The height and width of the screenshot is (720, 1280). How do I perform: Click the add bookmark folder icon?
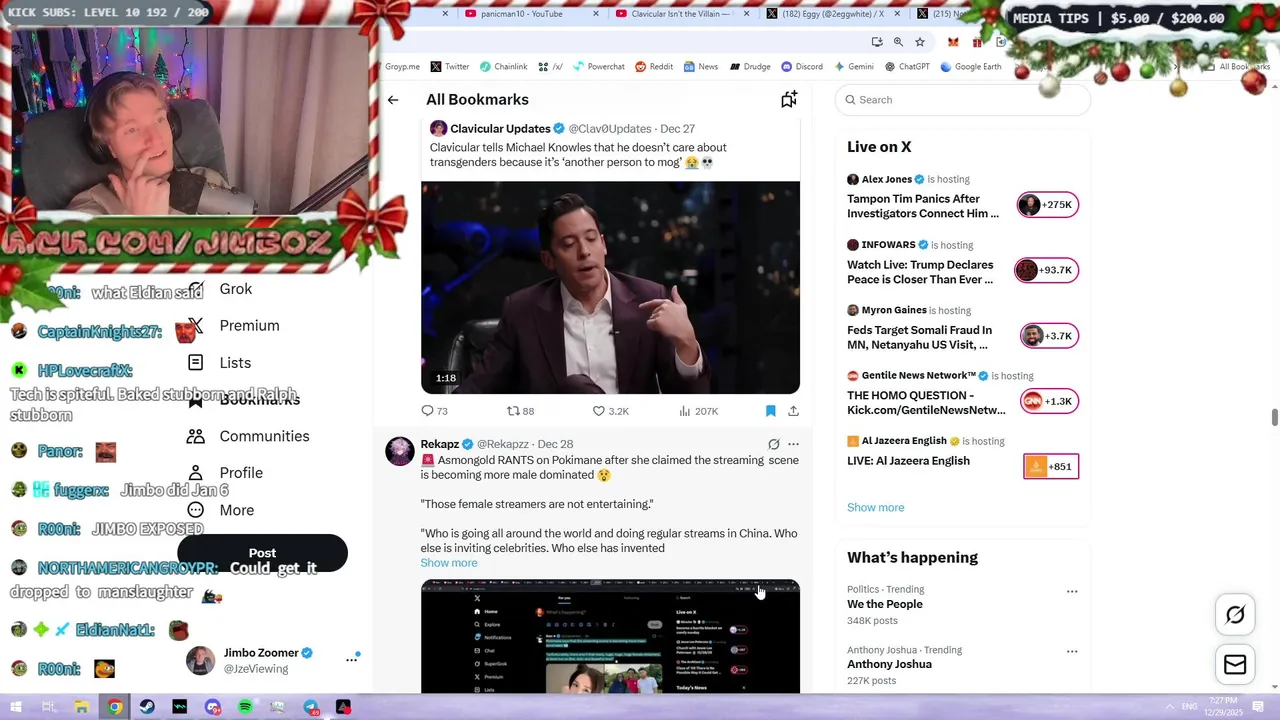point(789,99)
